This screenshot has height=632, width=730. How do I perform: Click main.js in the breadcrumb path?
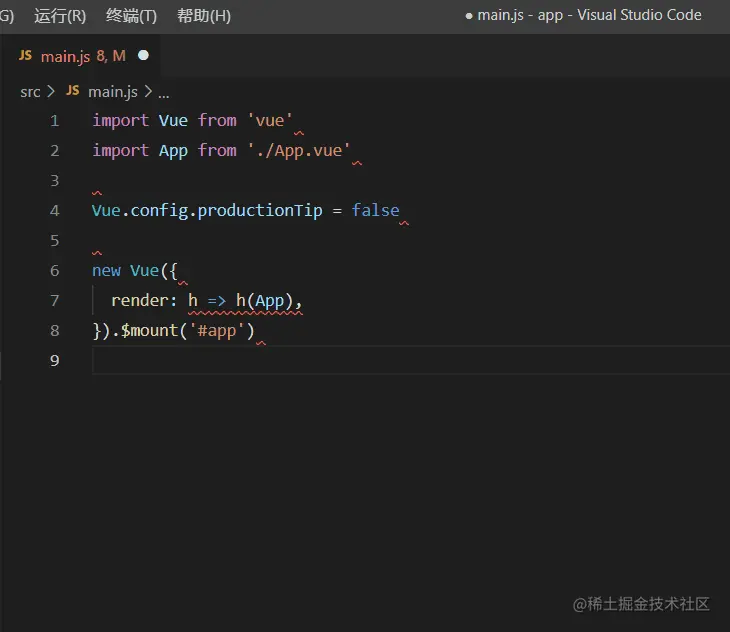pos(113,92)
